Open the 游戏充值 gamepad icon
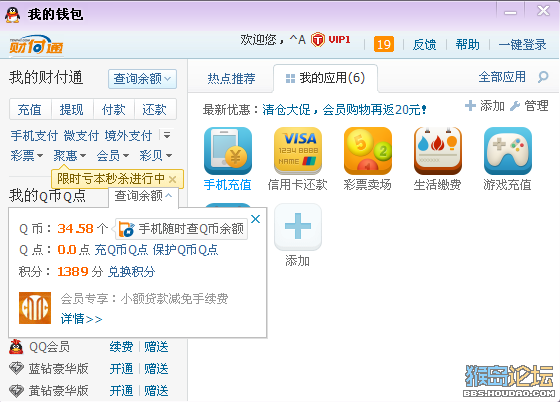This screenshot has height=402, width=560. [x=508, y=151]
